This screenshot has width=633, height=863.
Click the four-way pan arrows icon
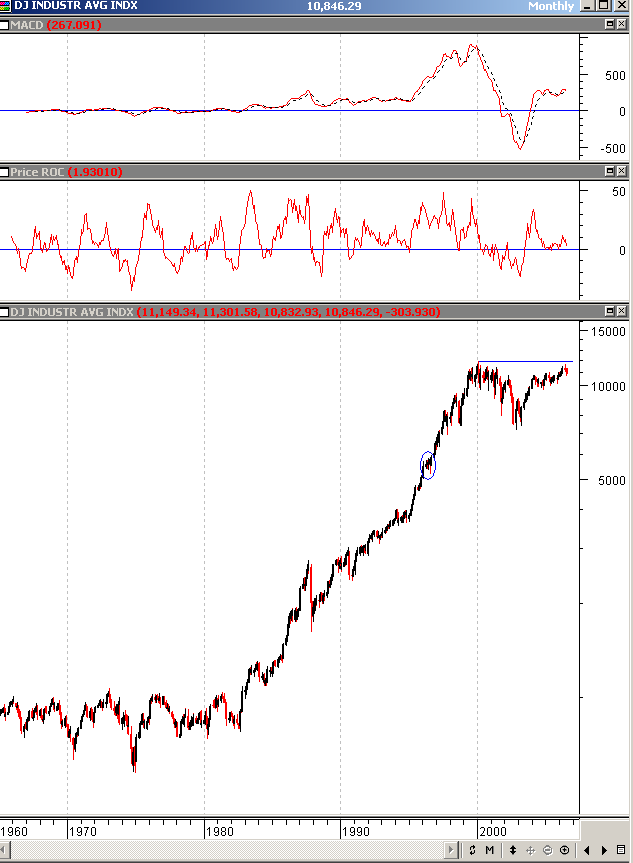pos(530,850)
